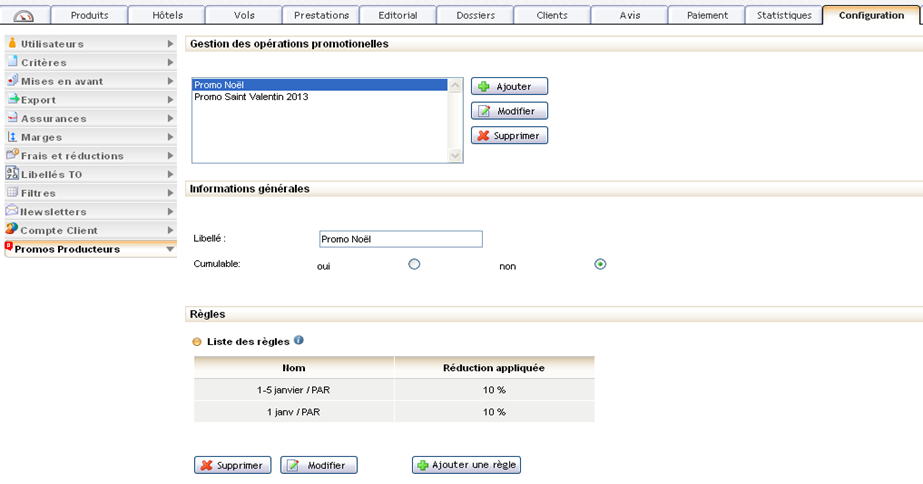
Task: Click the info icon beside Liste des règles
Action: (299, 341)
